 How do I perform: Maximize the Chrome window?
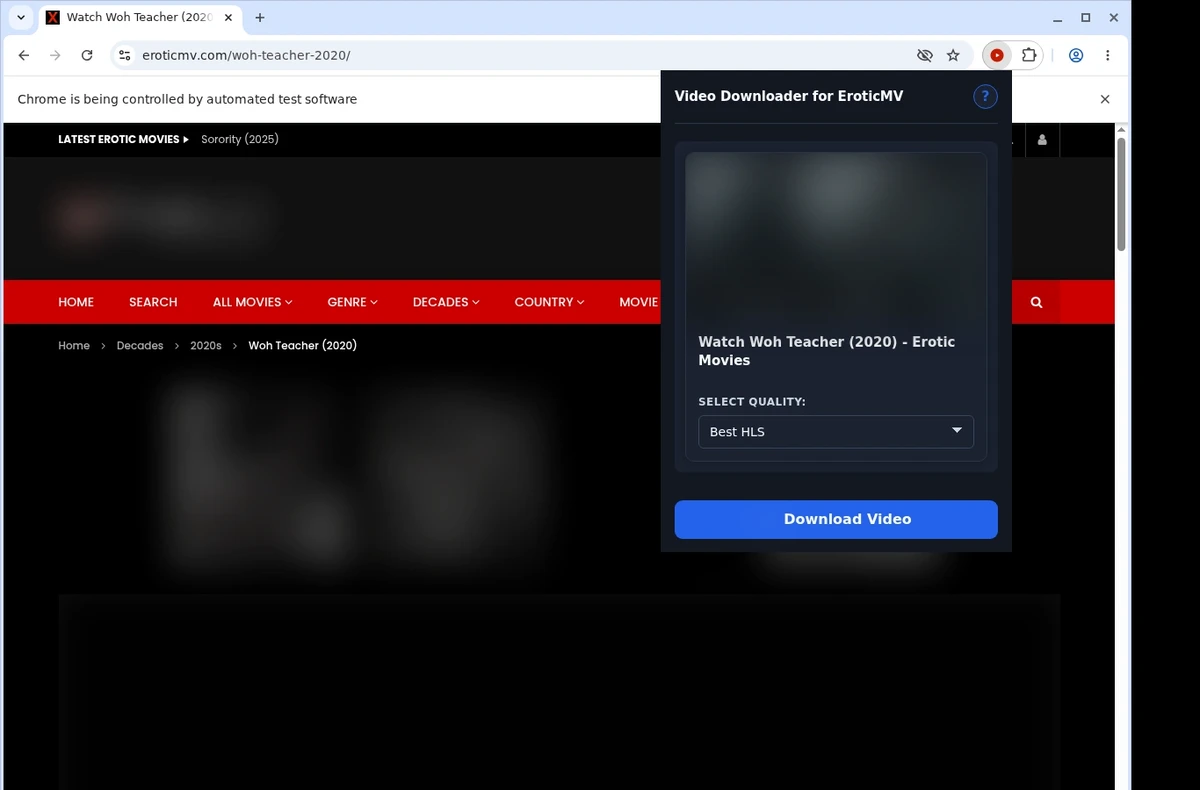(1086, 18)
